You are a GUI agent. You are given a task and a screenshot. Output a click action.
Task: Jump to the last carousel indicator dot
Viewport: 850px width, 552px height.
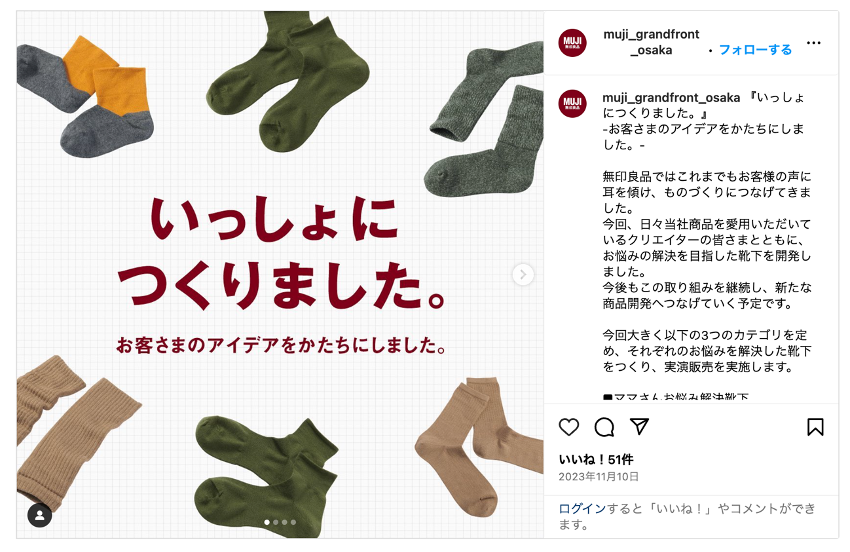pyautogui.click(x=293, y=522)
